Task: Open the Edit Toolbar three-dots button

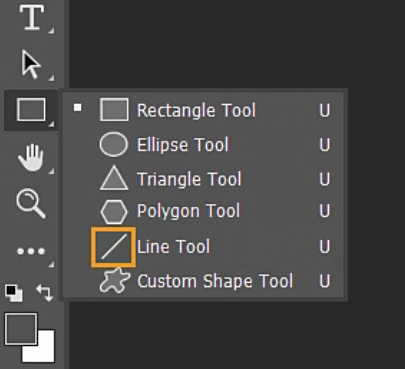Action: pos(31,251)
